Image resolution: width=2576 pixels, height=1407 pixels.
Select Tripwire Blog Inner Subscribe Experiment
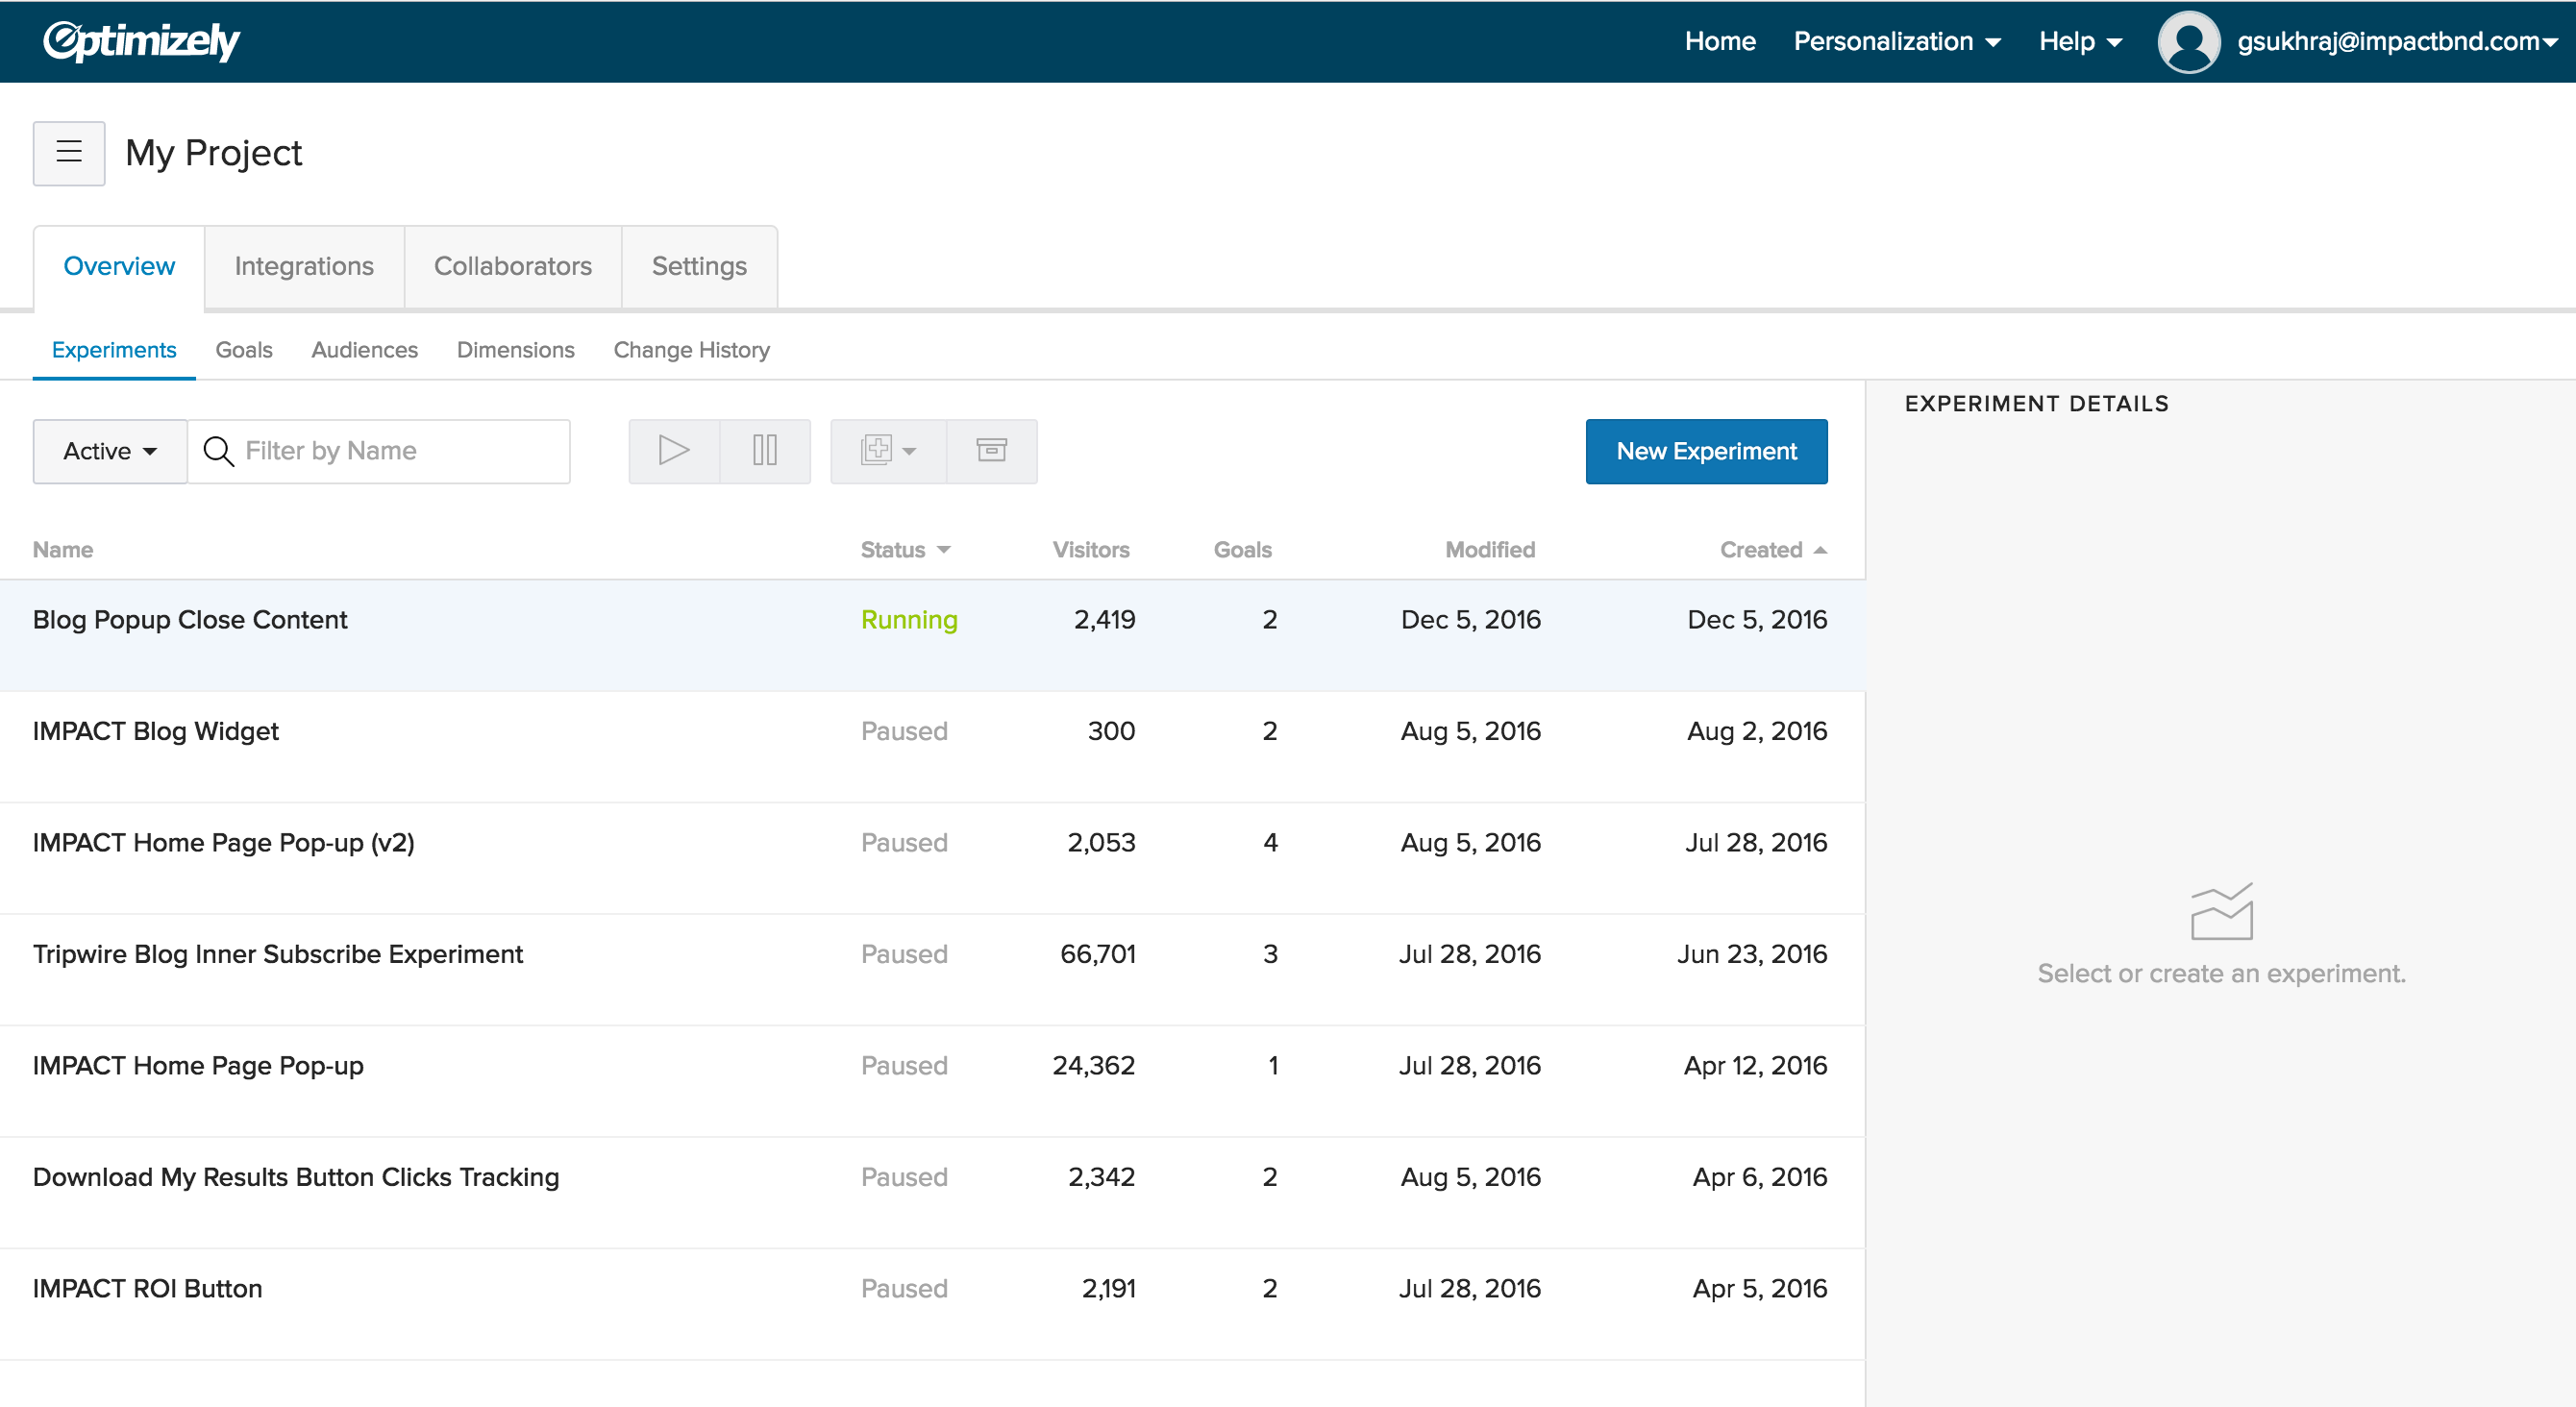tap(932, 969)
